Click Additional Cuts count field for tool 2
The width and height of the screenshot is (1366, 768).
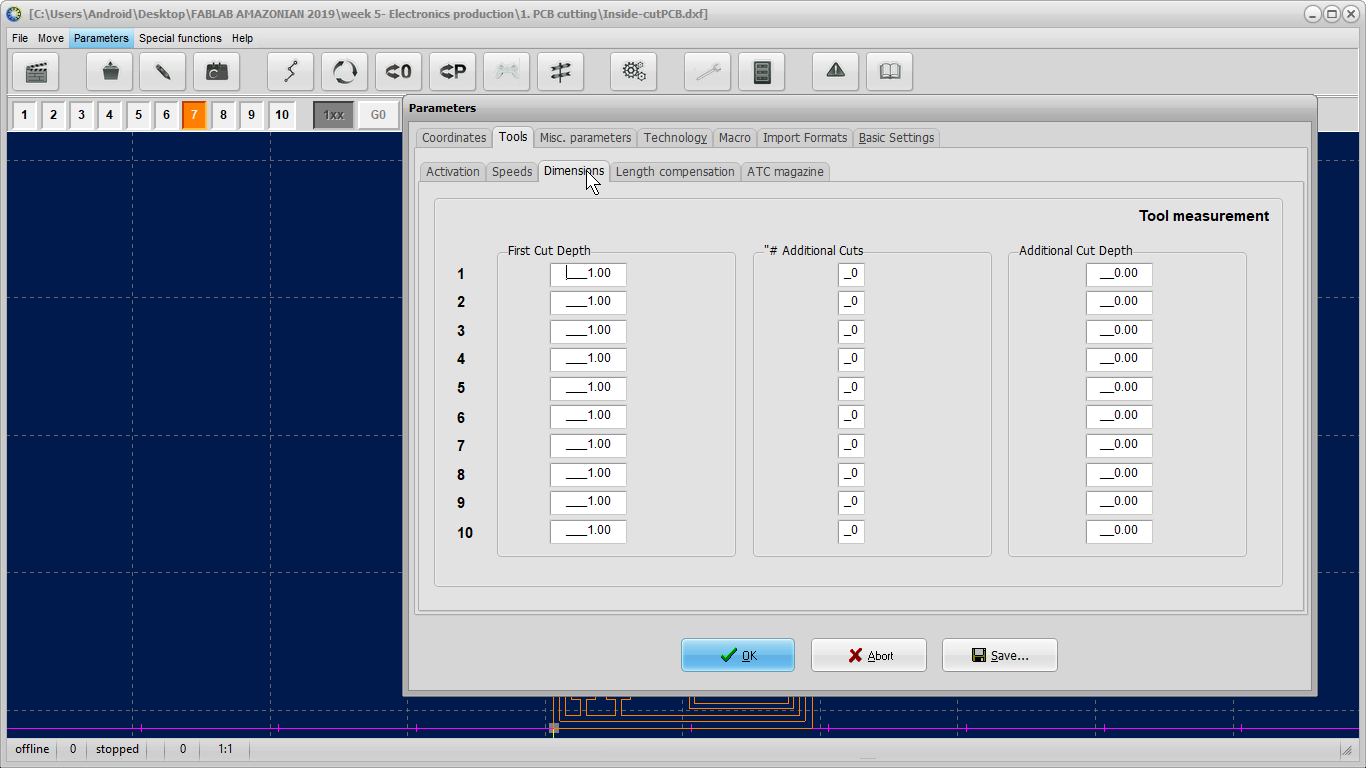tap(852, 302)
